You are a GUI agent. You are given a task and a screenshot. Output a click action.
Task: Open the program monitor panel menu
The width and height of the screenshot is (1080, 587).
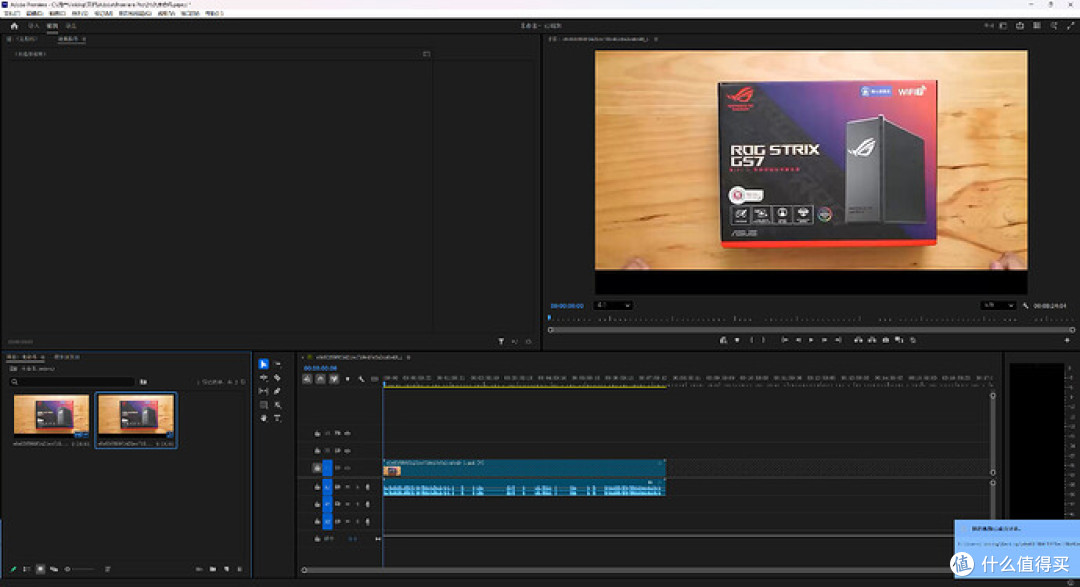tap(656, 39)
